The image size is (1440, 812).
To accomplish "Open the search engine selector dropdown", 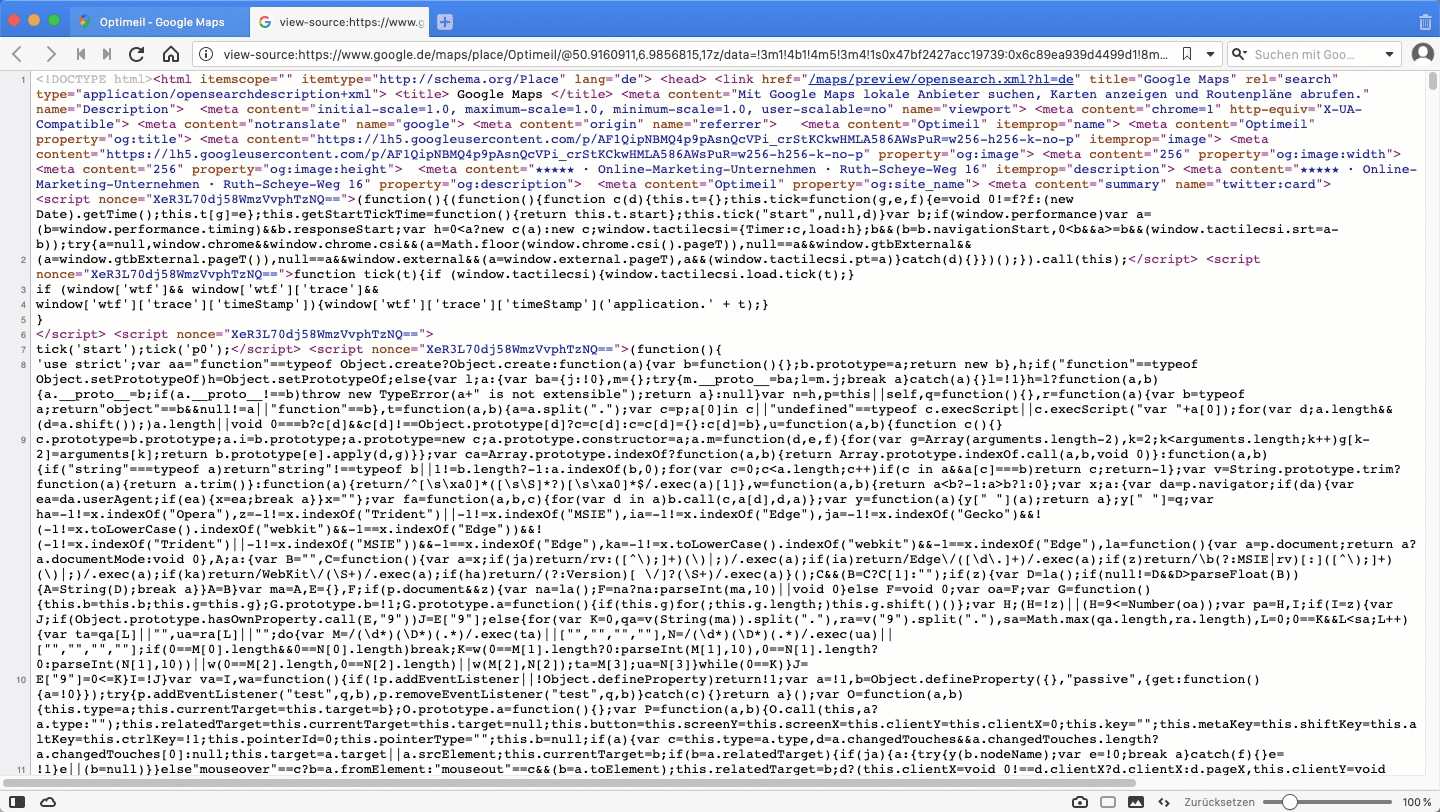I will click(1240, 54).
